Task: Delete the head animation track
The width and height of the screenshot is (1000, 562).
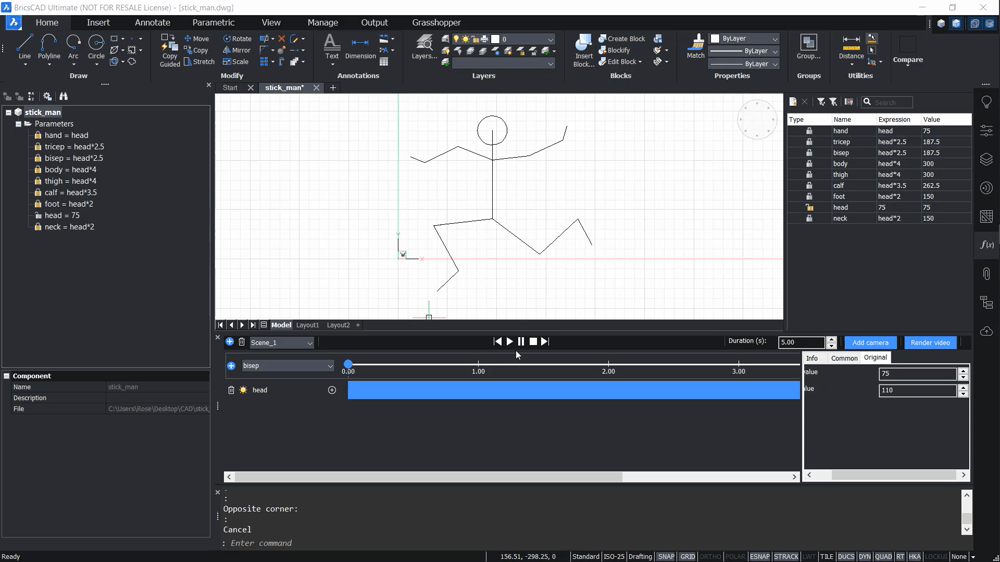Action: (231, 390)
